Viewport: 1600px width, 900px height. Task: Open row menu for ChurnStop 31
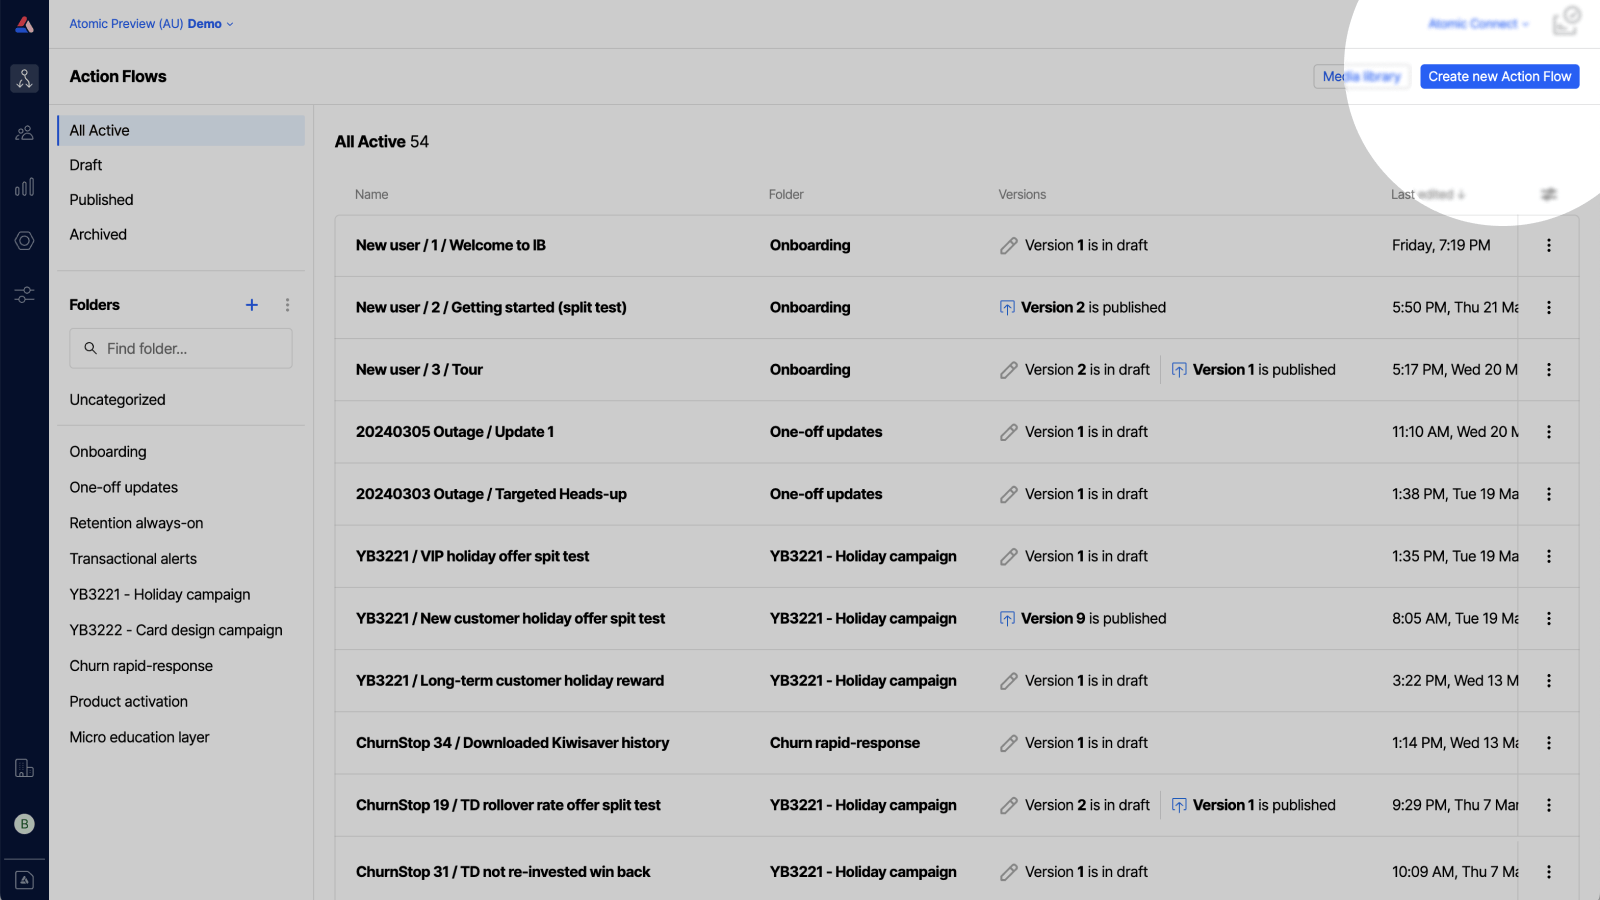coord(1549,872)
